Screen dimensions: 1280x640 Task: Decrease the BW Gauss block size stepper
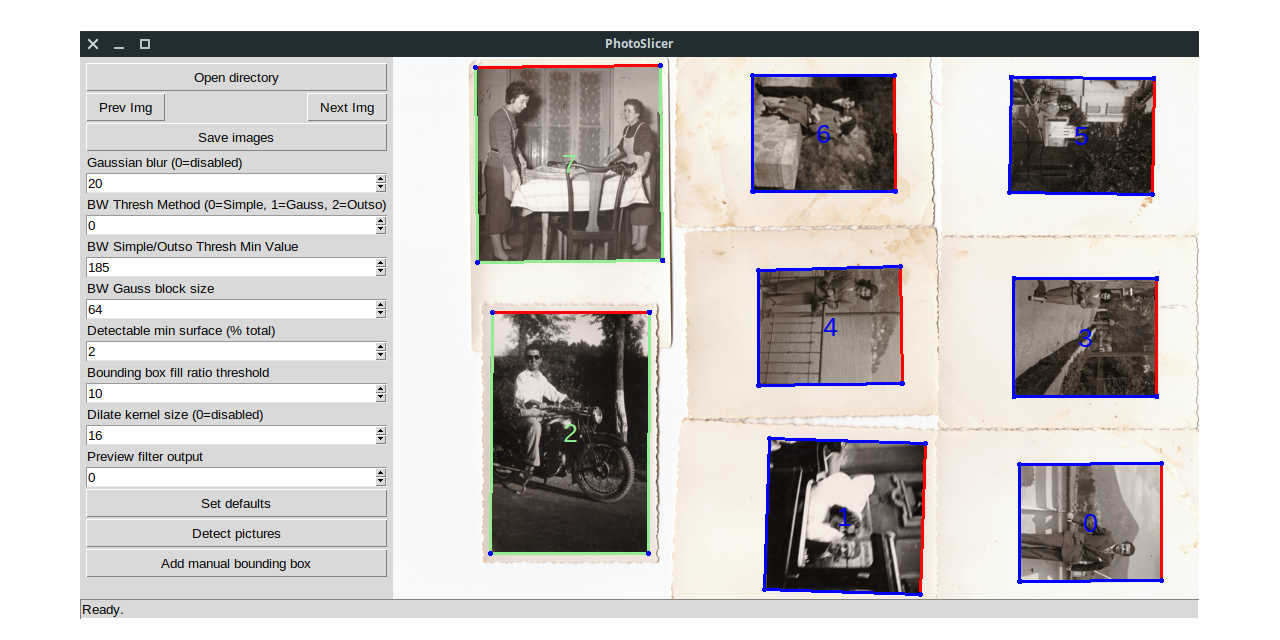coord(381,313)
